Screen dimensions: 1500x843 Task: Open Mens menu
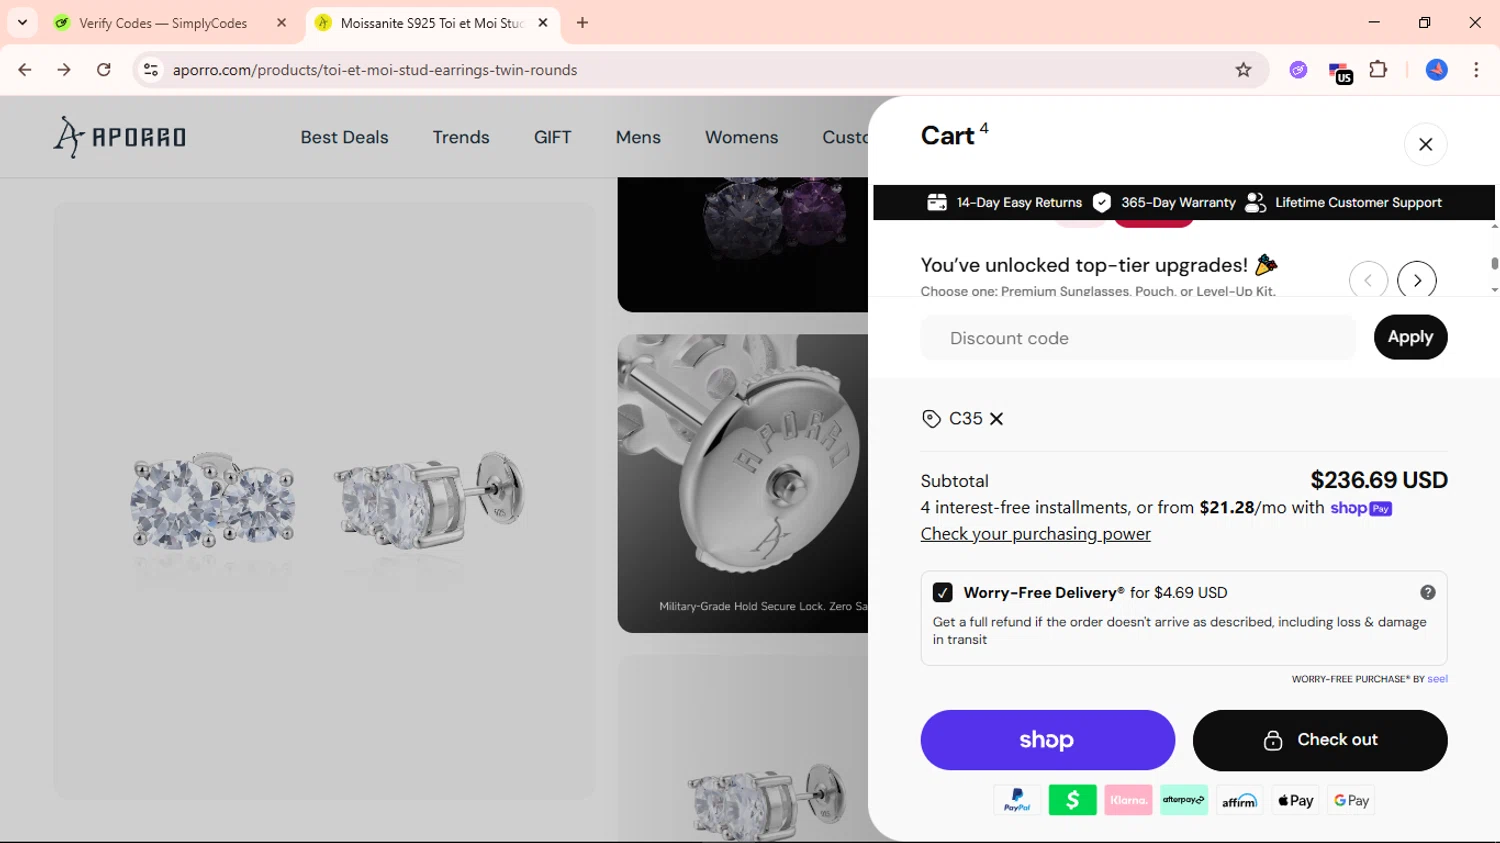[638, 137]
